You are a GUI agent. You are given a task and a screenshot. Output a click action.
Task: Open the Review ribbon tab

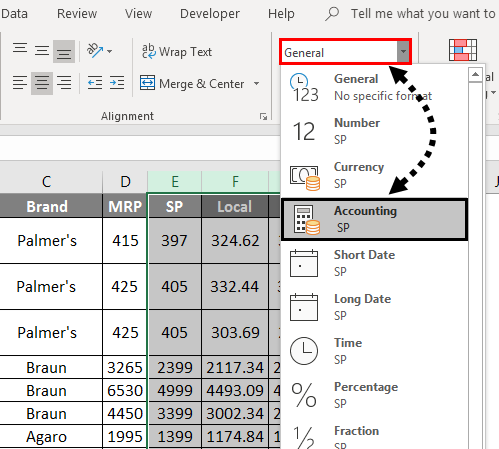pos(77,14)
